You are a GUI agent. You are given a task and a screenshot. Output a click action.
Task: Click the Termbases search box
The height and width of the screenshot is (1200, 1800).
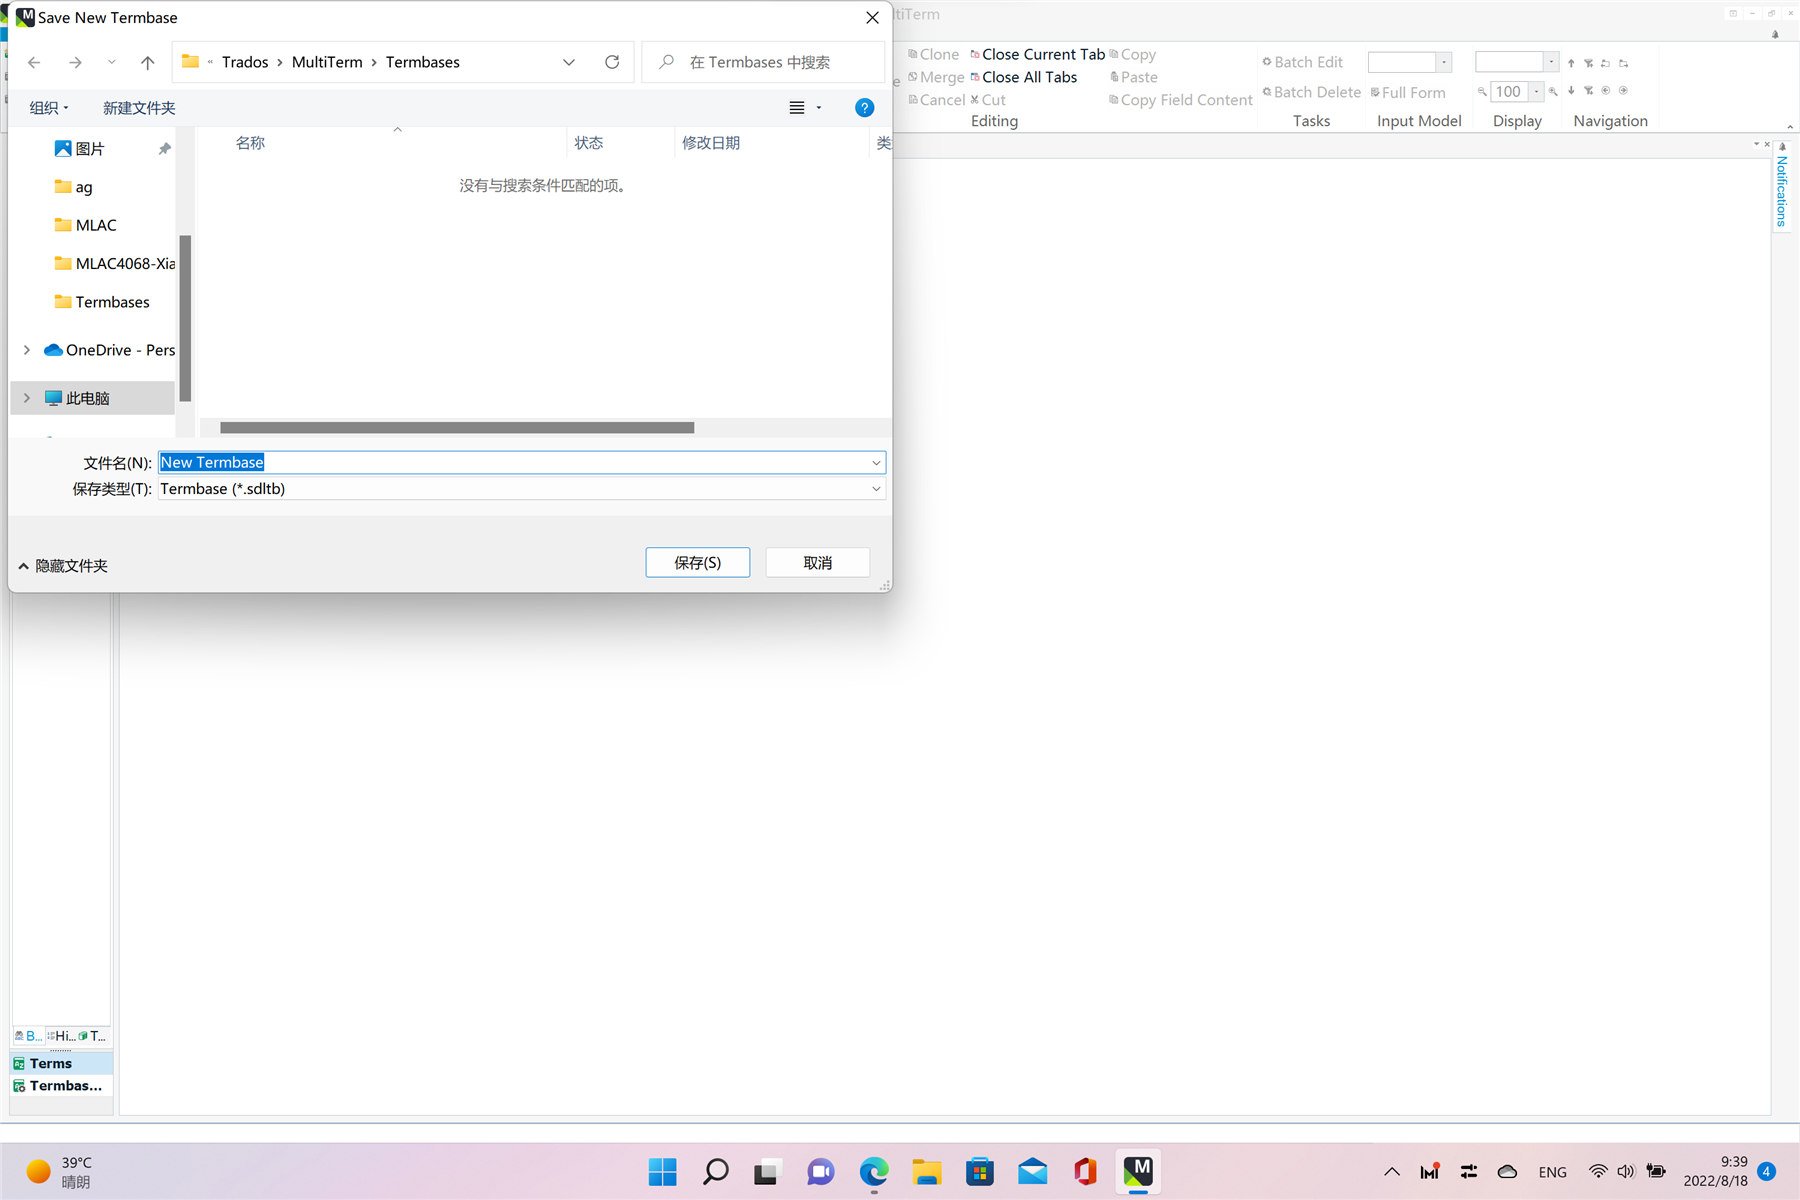[x=763, y=62]
